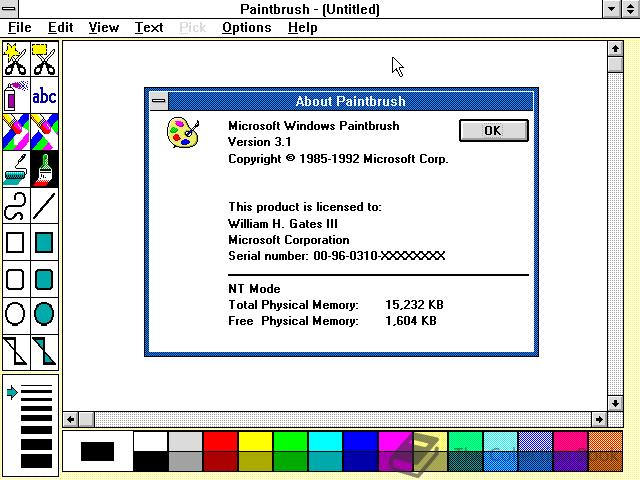Pick the dark green color swatch
Viewport: 640px width, 480px height.
(291, 461)
